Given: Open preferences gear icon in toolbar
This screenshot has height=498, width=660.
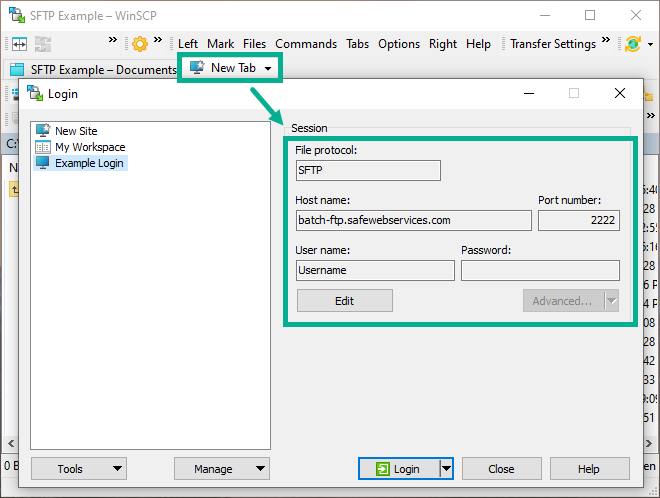Looking at the screenshot, I should pyautogui.click(x=140, y=44).
